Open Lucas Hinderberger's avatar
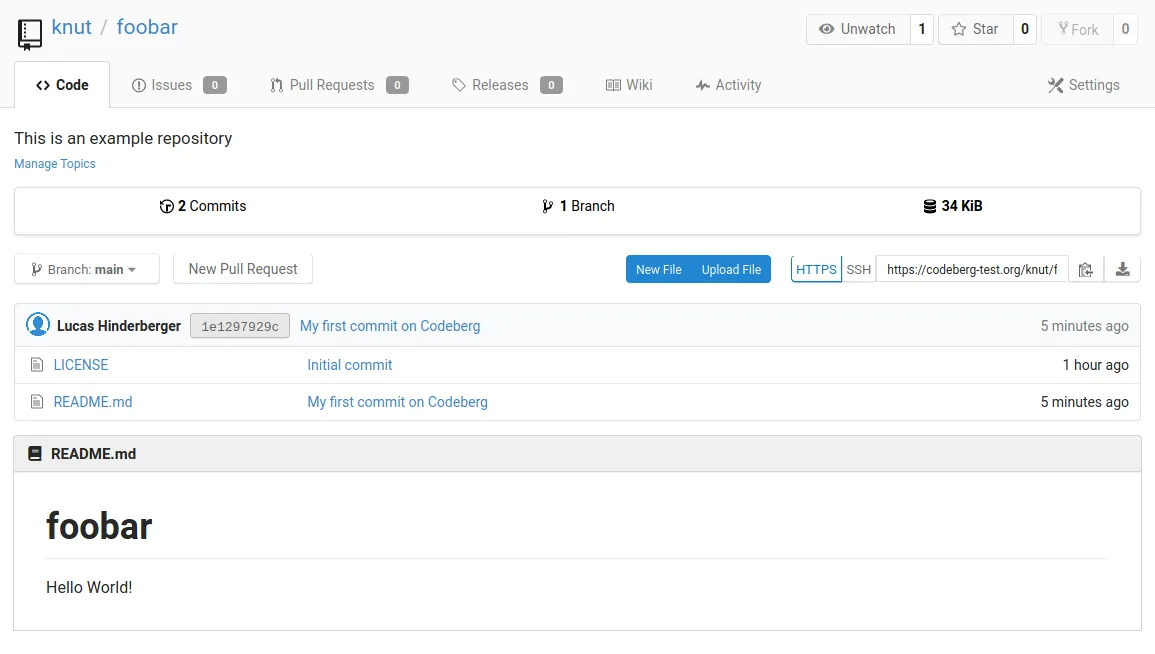The image size is (1155, 654). [38, 325]
